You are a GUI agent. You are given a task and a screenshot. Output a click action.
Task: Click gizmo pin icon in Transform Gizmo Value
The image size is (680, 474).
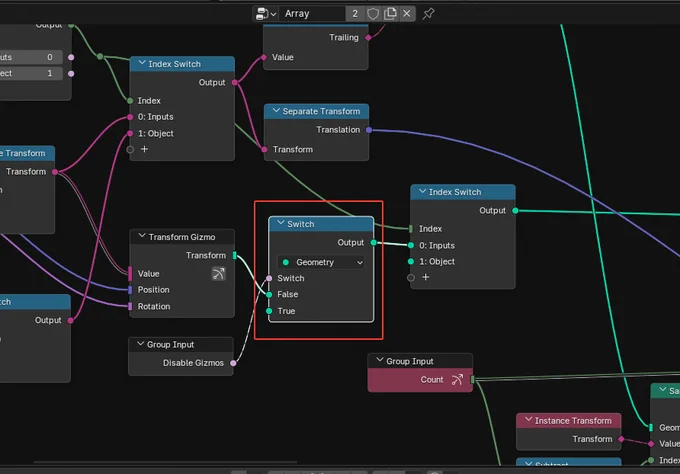click(x=219, y=274)
